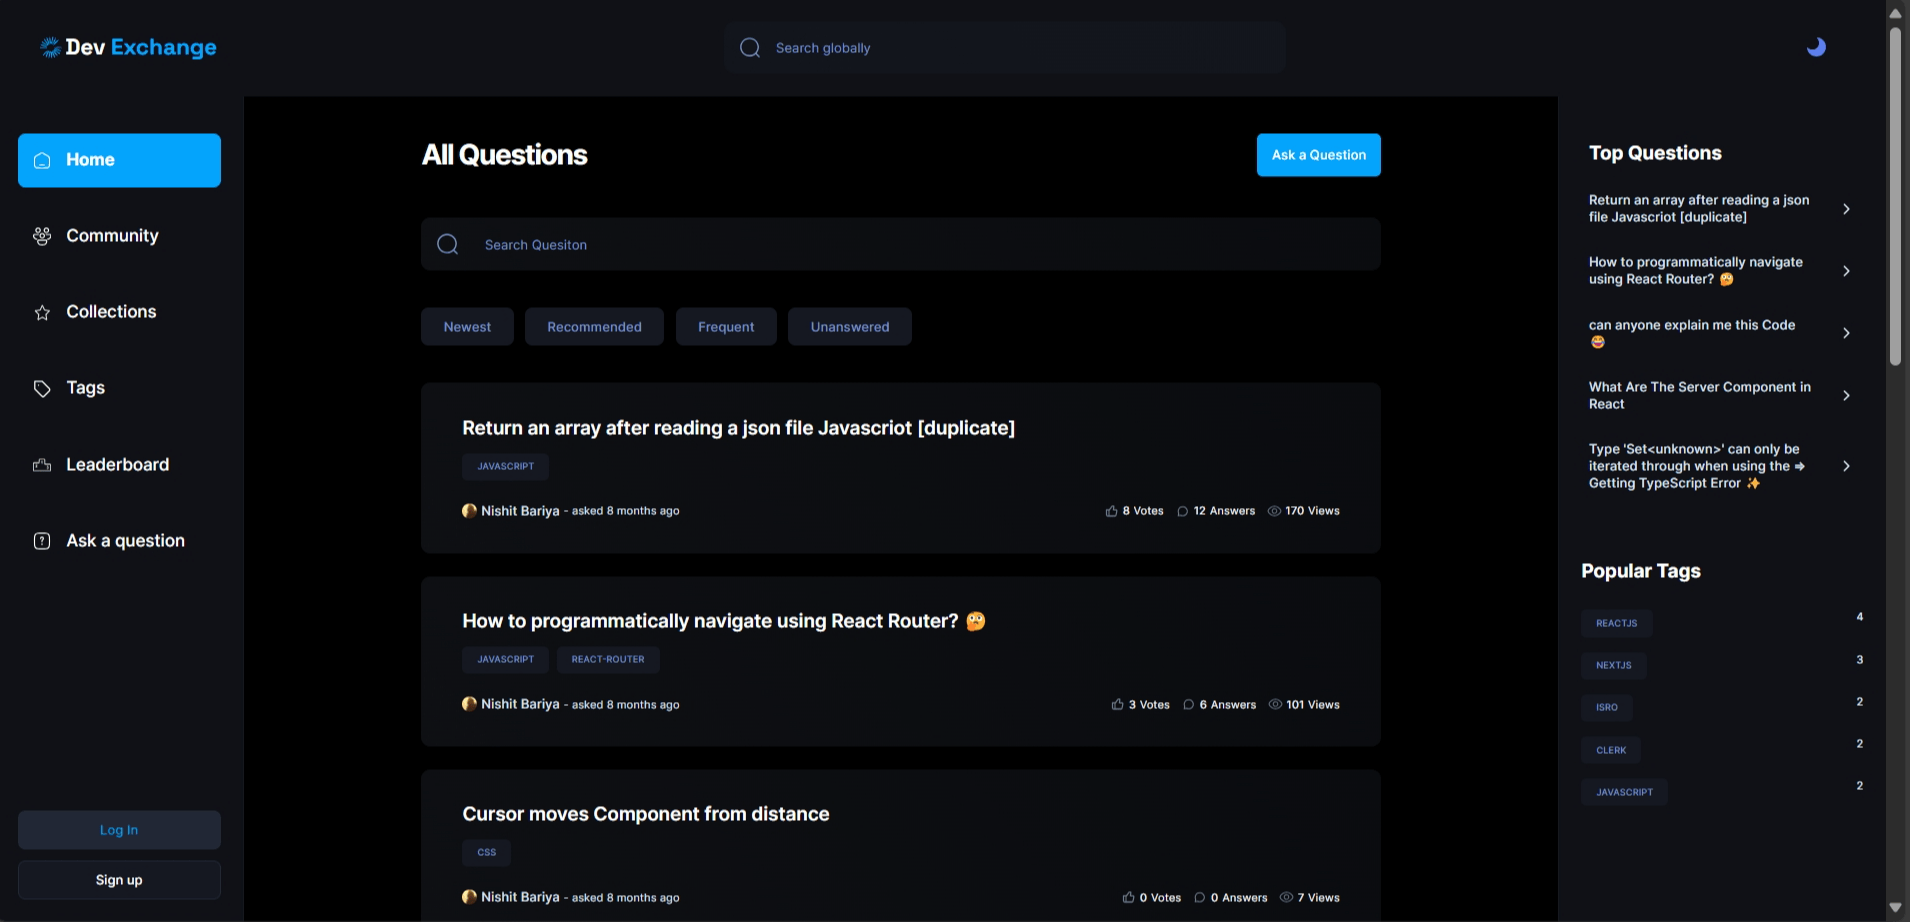The image size is (1910, 922).
Task: Click the eye icon beside 101 Views
Action: (x=1275, y=705)
